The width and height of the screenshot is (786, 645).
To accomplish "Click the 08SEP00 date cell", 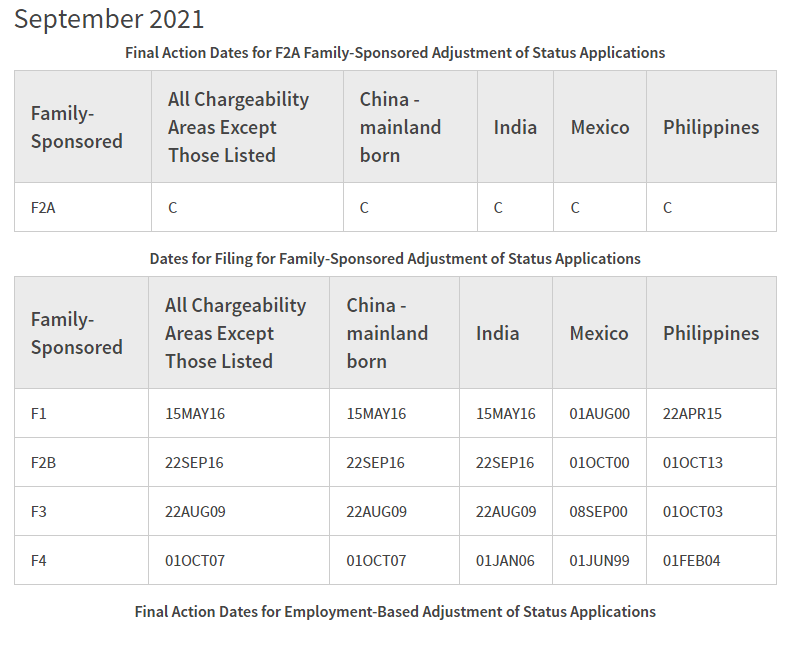I will tap(599, 512).
